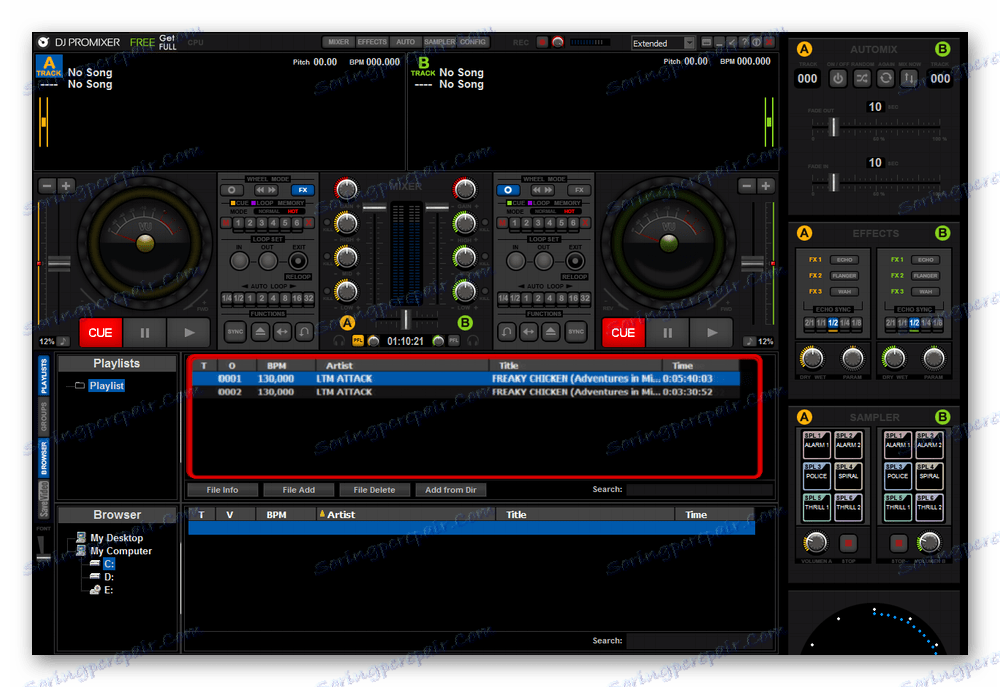Open AUTO tab in top bar
This screenshot has width=1000, height=687.
[406, 42]
